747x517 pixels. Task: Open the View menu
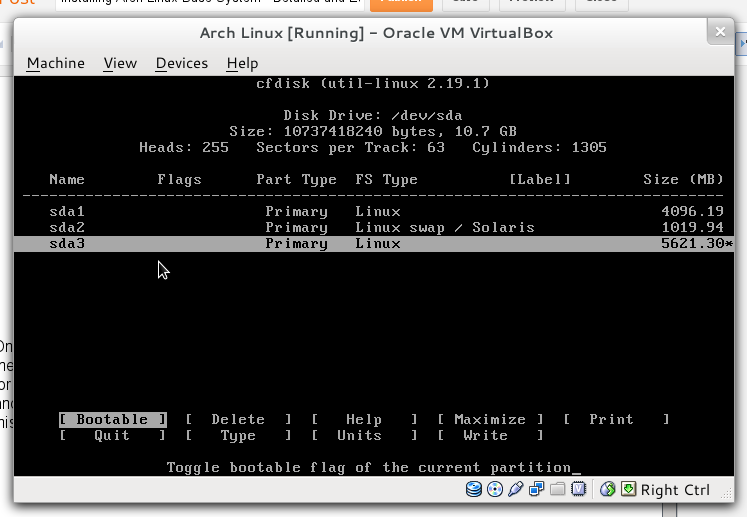pos(120,63)
